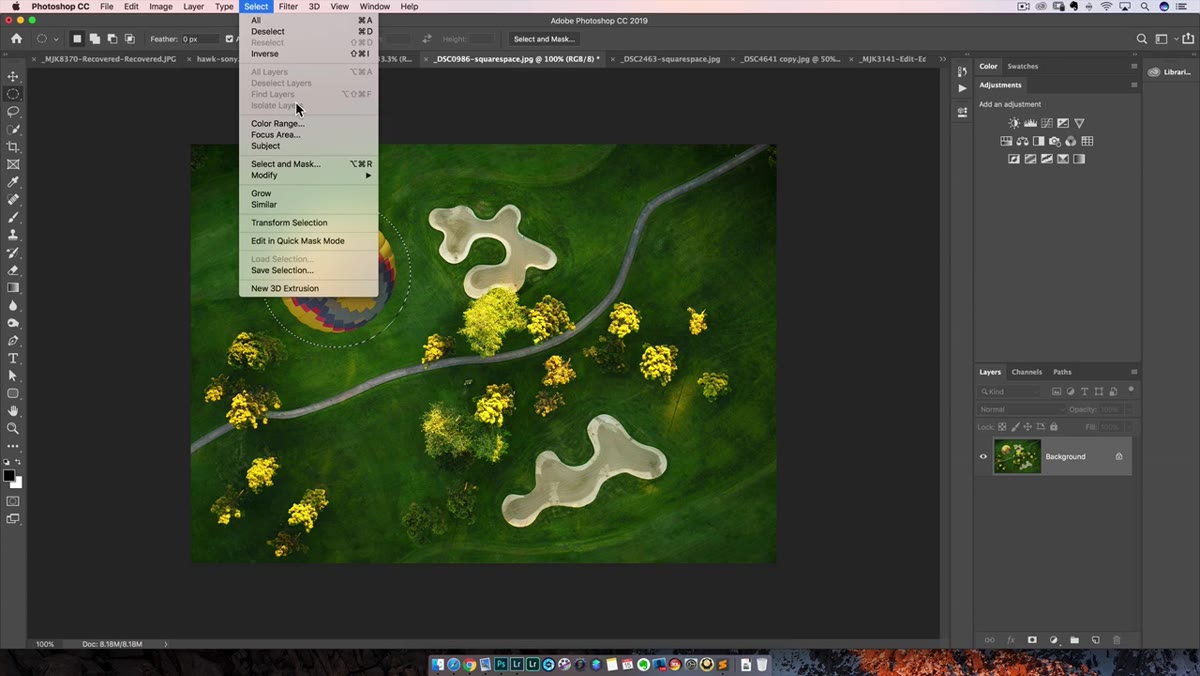Click the Feather input field

click(200, 39)
